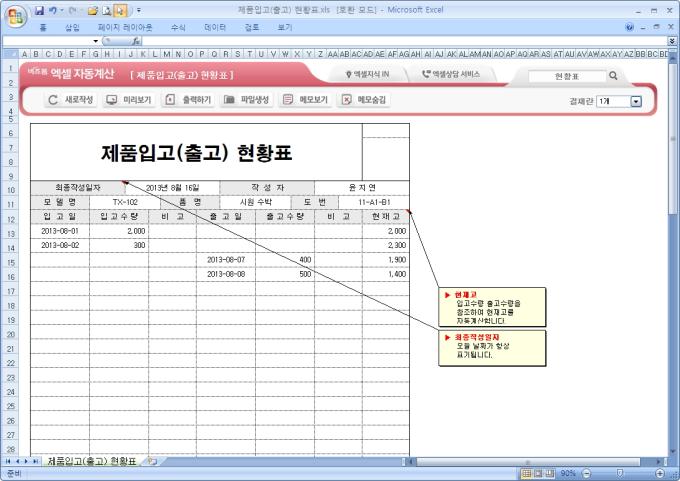The image size is (680, 481).
Task: Open the Name Box dropdown arrow
Action: [x=95, y=41]
